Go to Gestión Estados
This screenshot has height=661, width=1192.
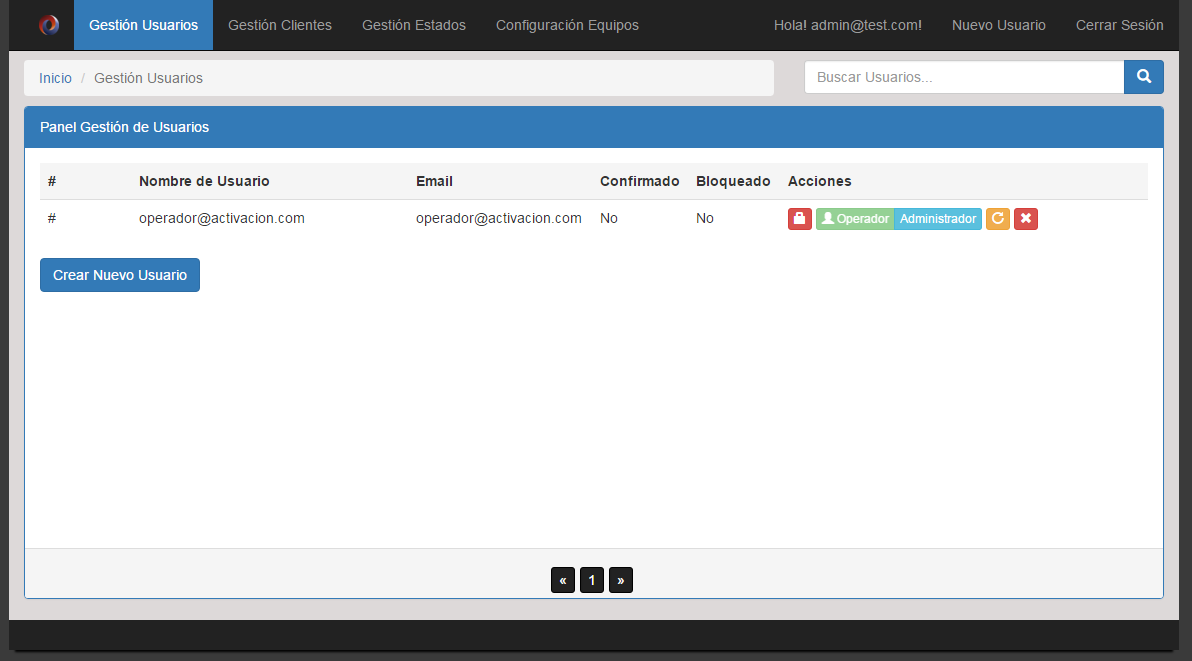(414, 25)
